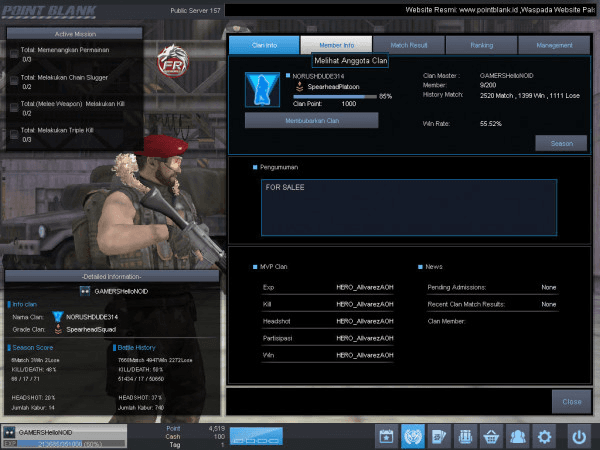Open the friends community icon
The image size is (600, 450).
click(517, 437)
